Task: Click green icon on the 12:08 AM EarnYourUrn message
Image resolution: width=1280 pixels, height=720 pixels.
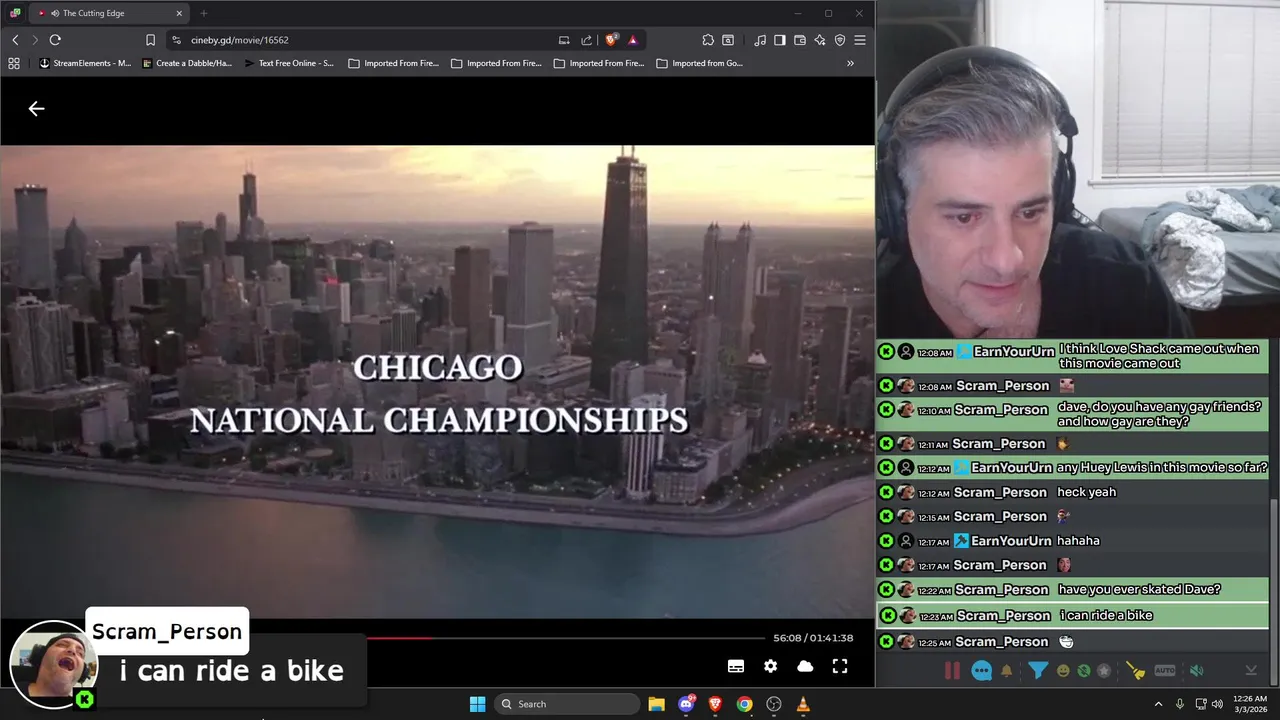Action: [x=886, y=351]
